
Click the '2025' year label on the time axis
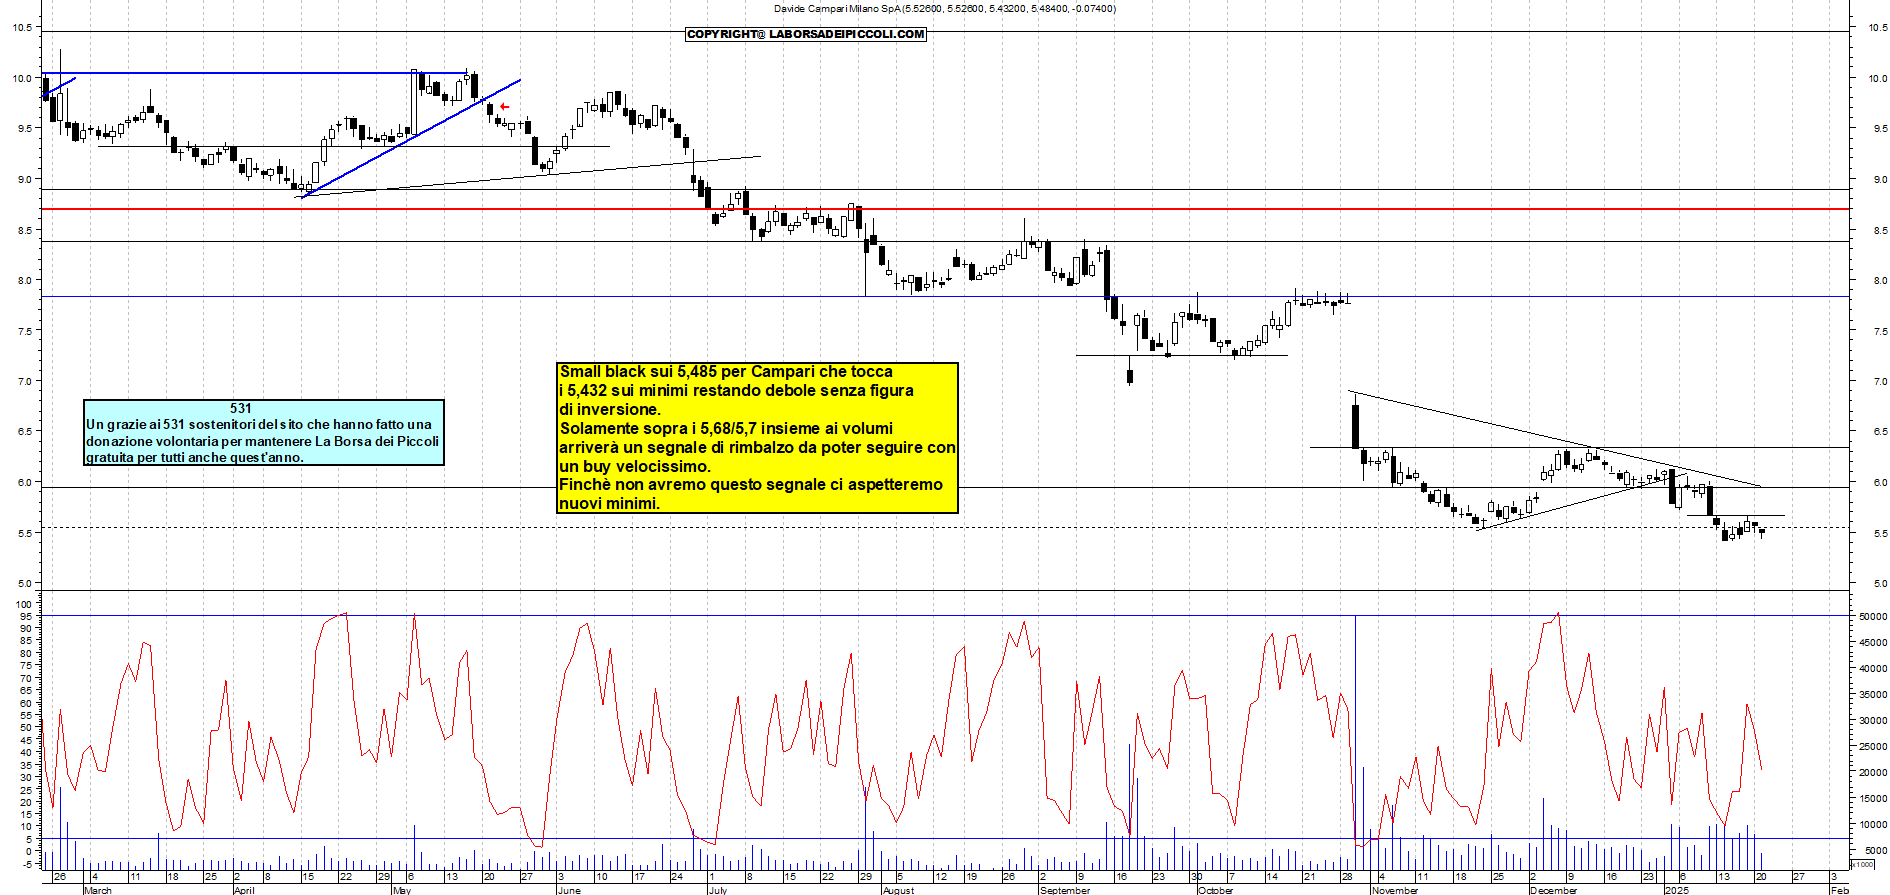coord(1677,890)
